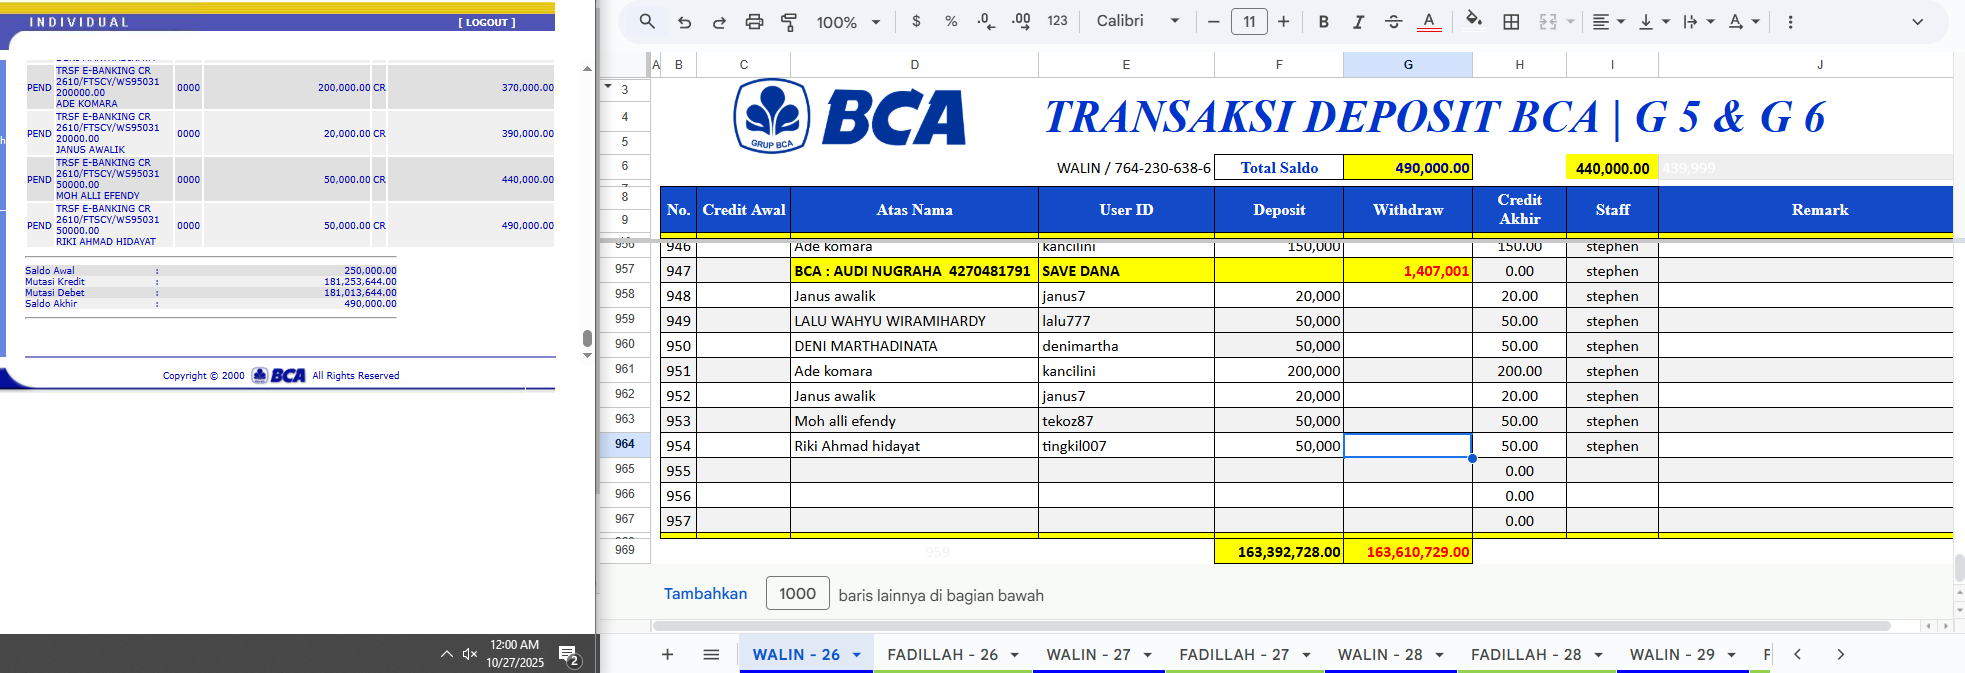The image size is (1965, 673).
Task: Format selected cell as percent
Action: (951, 21)
